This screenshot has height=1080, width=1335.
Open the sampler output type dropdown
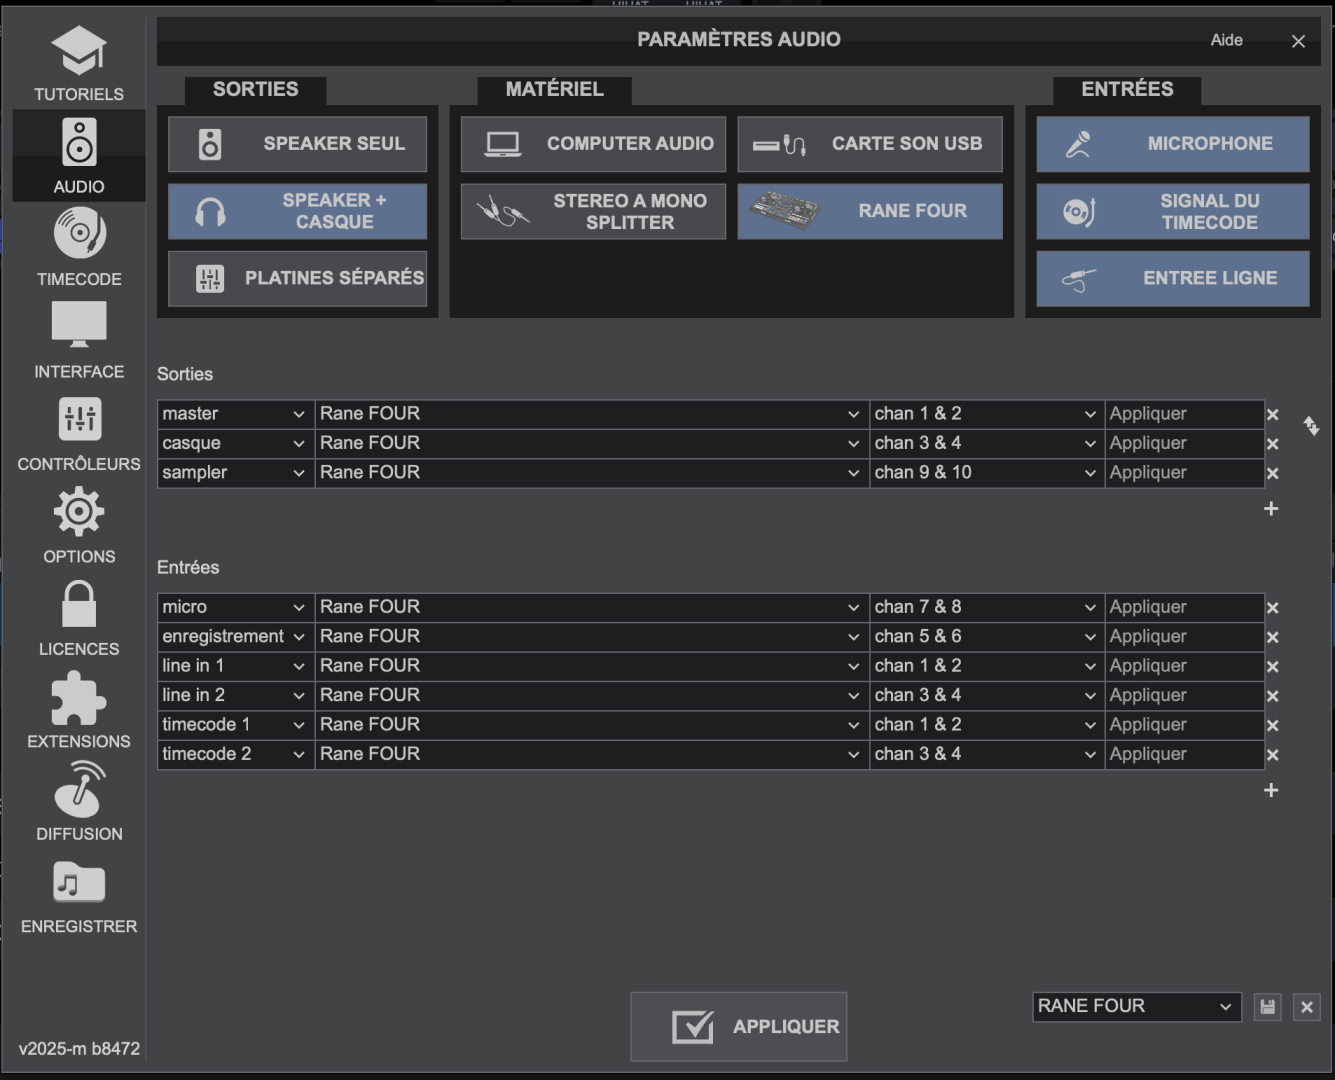pos(236,472)
